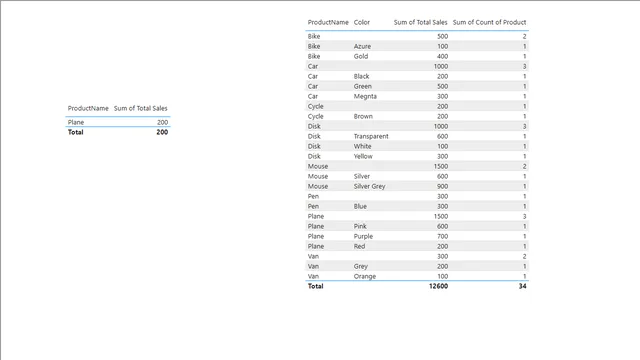640x360 pixels.
Task: Select the Blue color cell
Action: point(360,206)
